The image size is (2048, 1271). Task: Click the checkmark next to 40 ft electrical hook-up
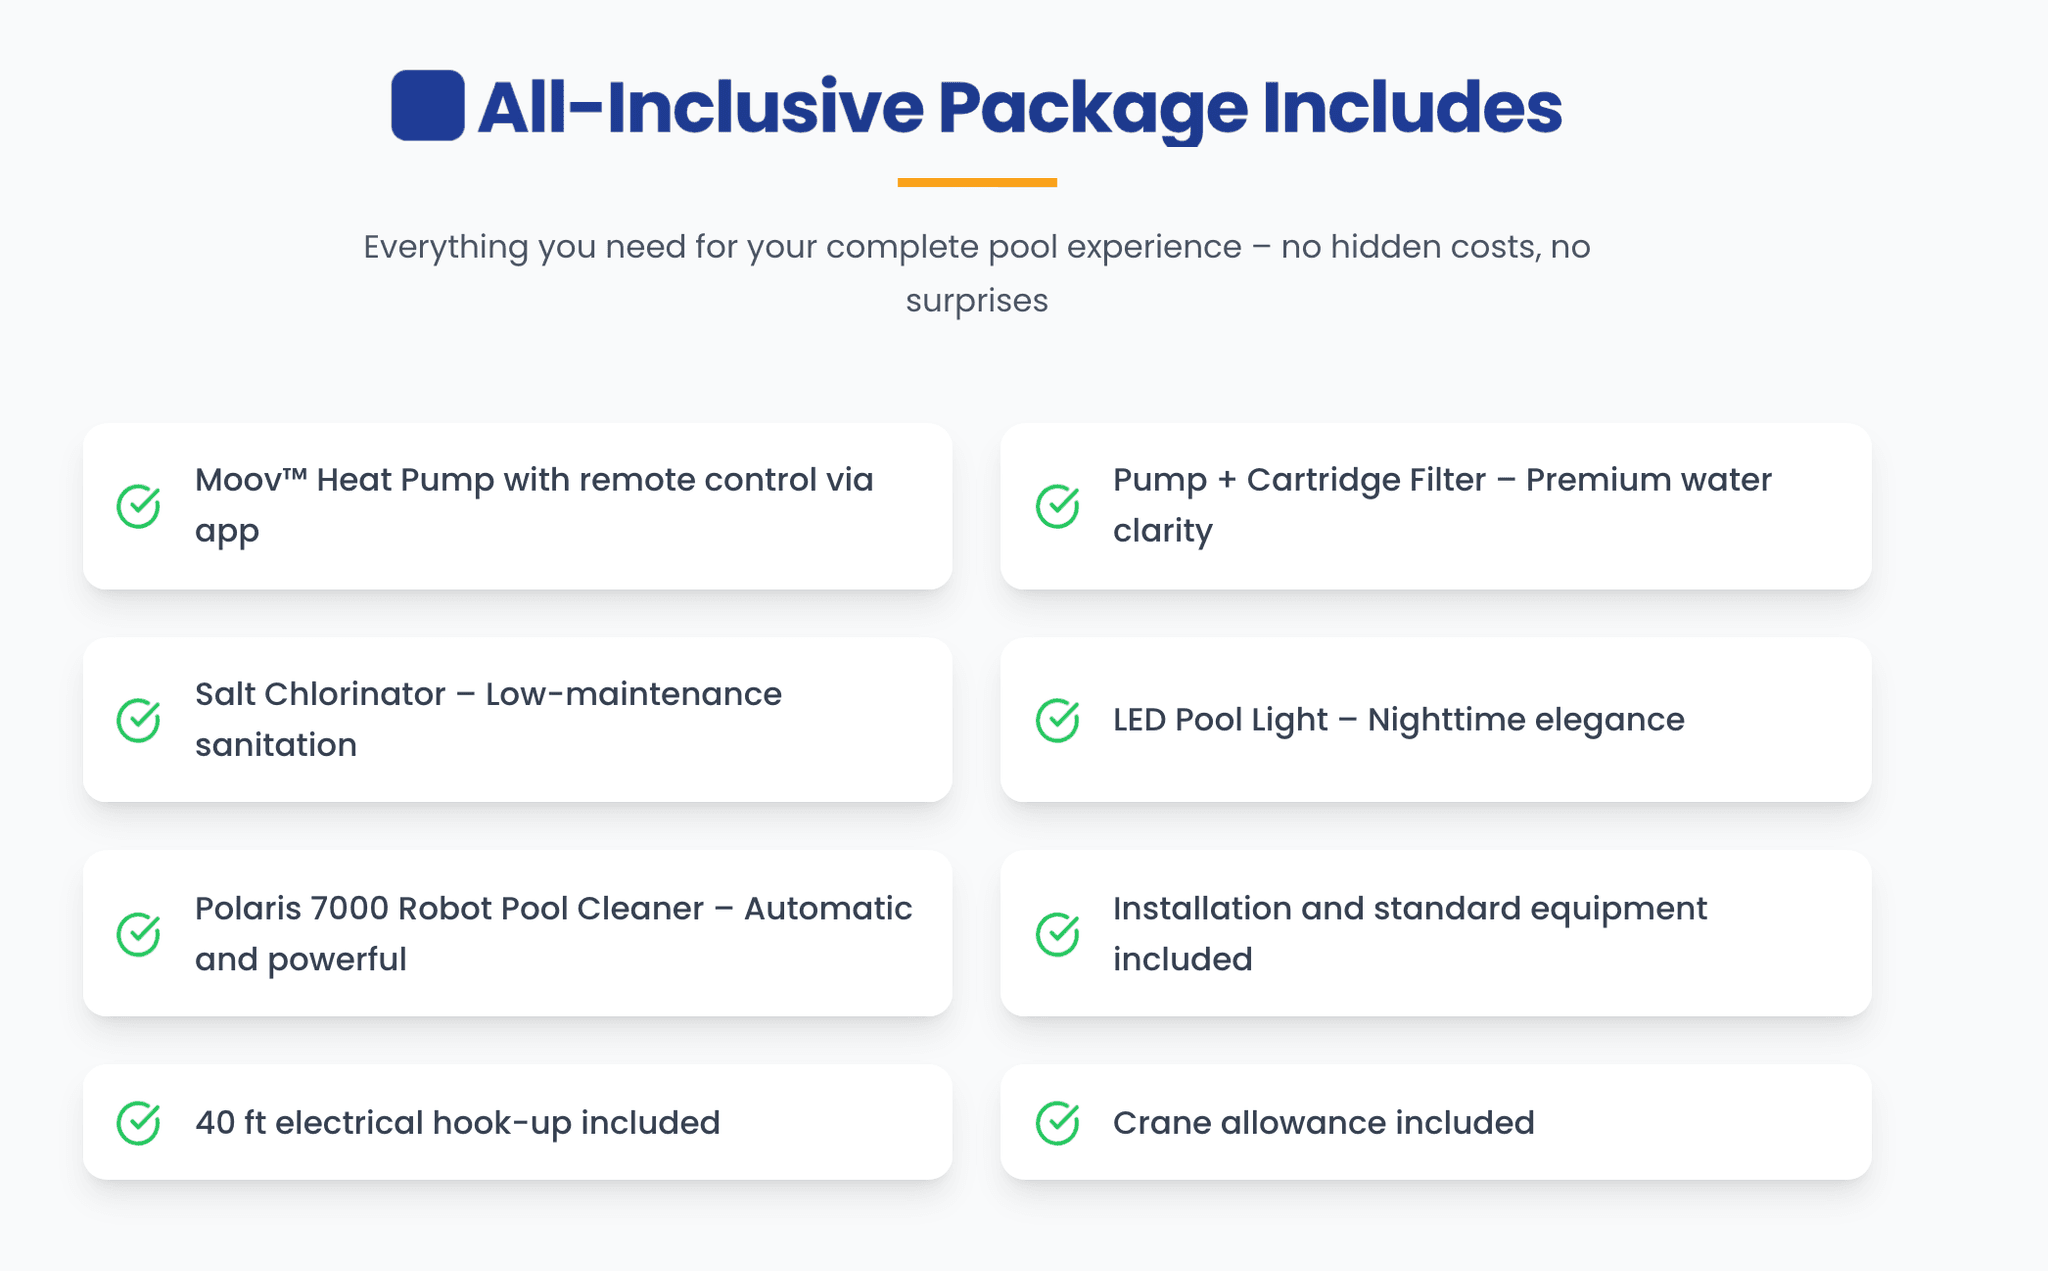(139, 1123)
